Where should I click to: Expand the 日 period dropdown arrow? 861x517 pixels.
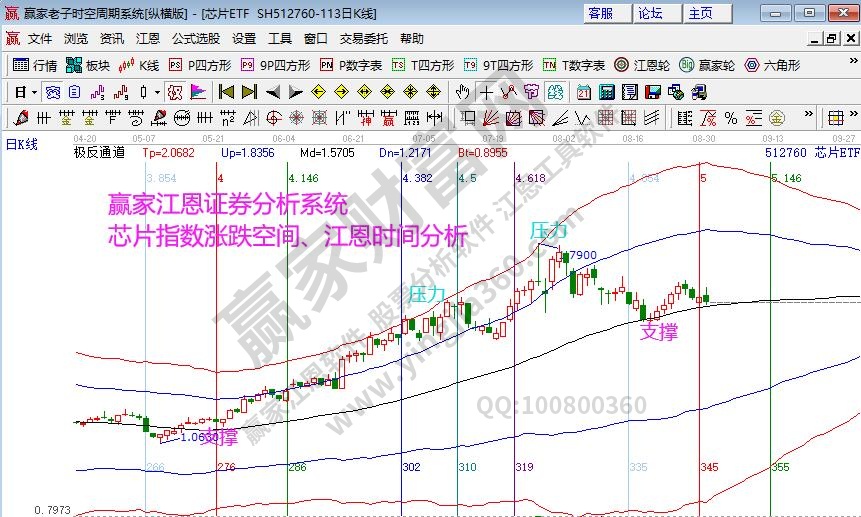tap(34, 92)
